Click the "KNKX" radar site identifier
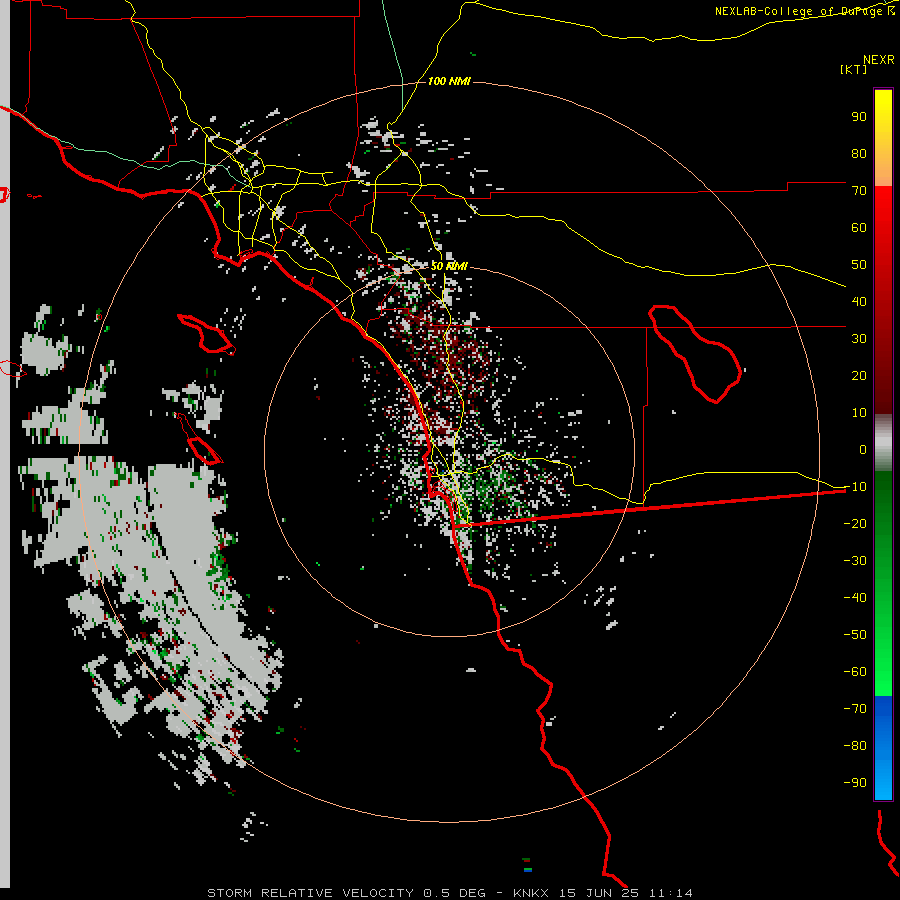The height and width of the screenshot is (900, 900). 531,893
